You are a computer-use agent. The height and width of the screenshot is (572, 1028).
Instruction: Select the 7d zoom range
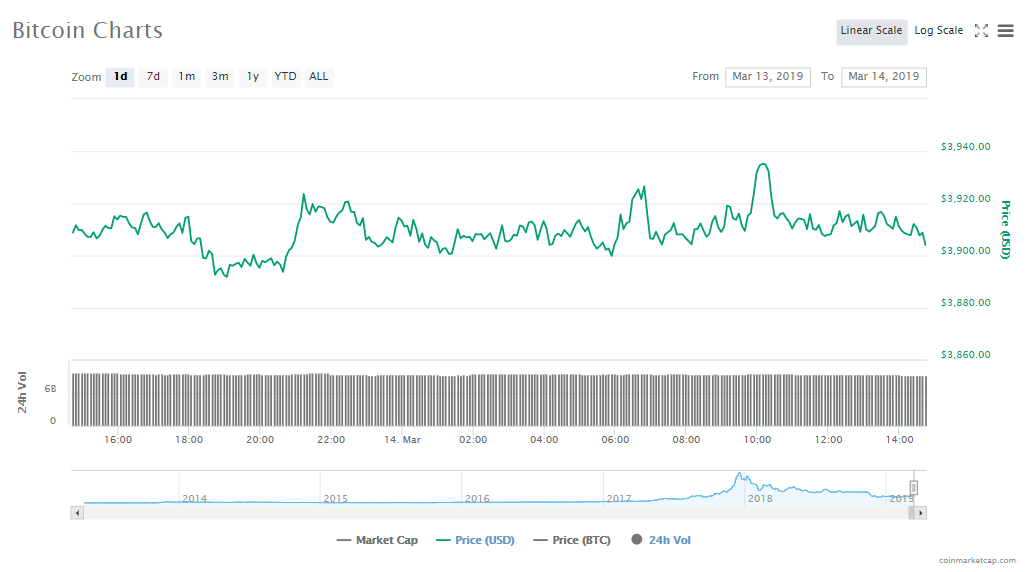pyautogui.click(x=153, y=77)
